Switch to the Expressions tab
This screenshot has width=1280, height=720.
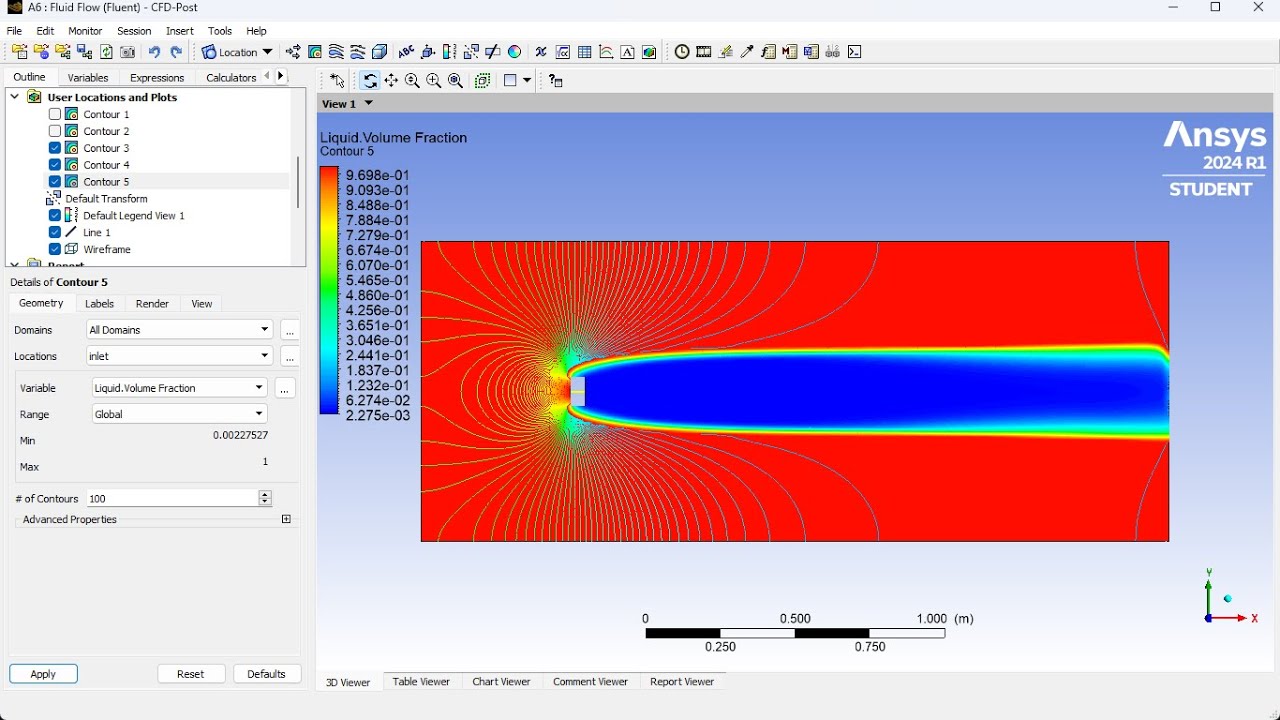coord(157,77)
